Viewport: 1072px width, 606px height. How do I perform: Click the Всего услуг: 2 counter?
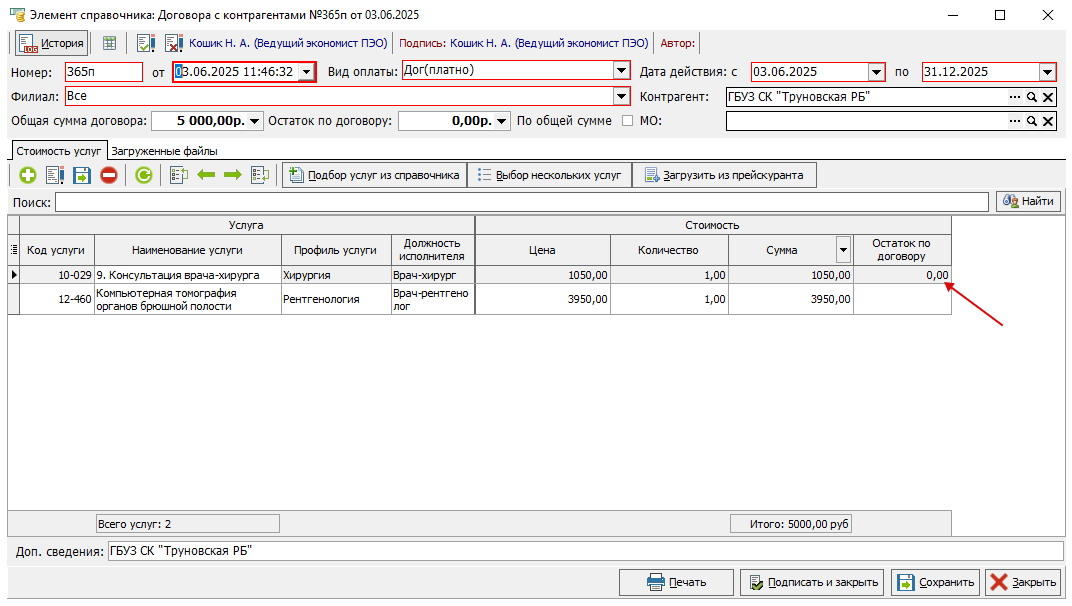point(187,525)
